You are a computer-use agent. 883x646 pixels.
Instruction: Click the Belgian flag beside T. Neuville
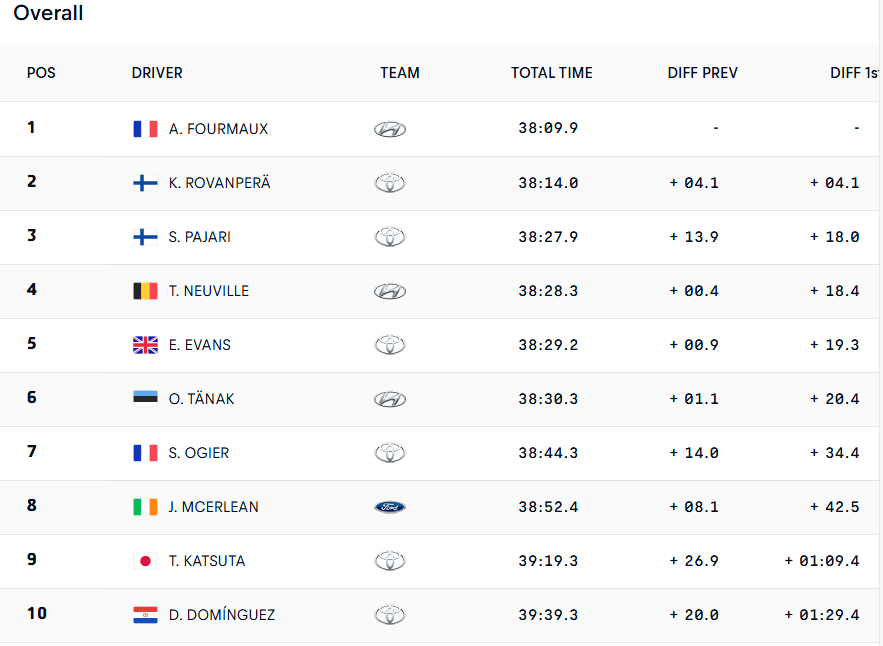[145, 291]
